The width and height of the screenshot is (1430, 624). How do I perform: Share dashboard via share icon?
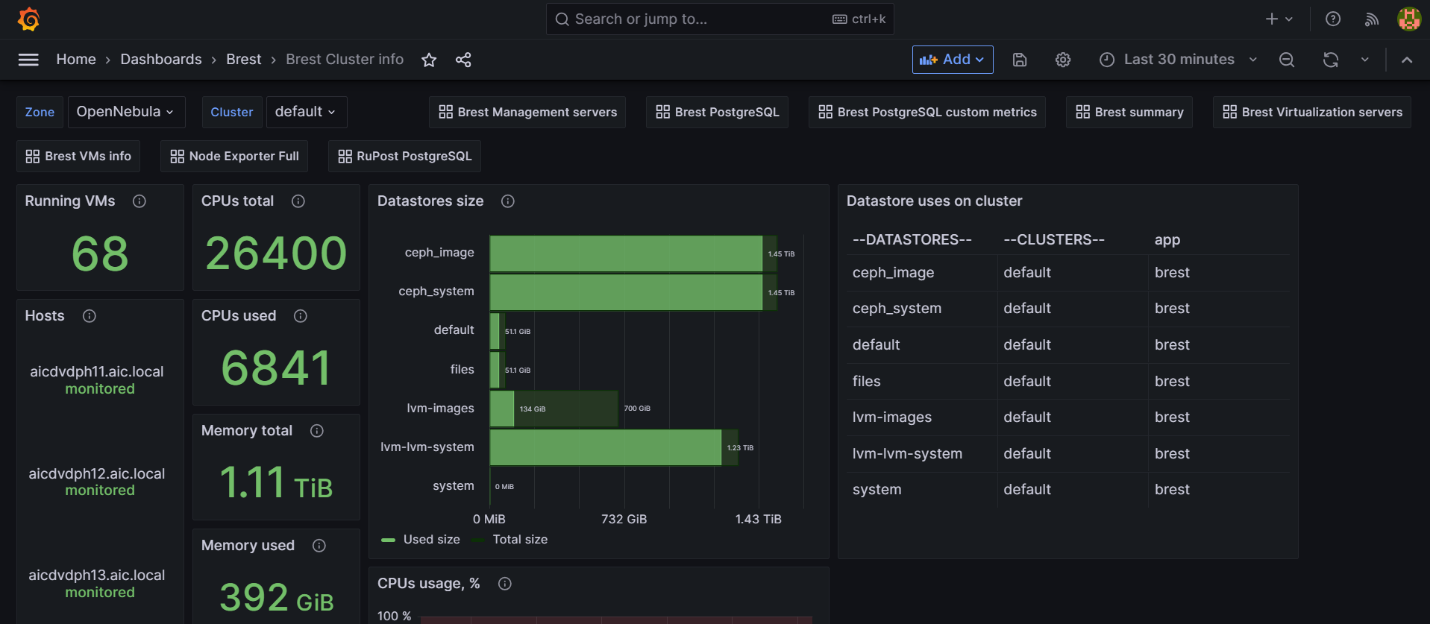coord(463,60)
